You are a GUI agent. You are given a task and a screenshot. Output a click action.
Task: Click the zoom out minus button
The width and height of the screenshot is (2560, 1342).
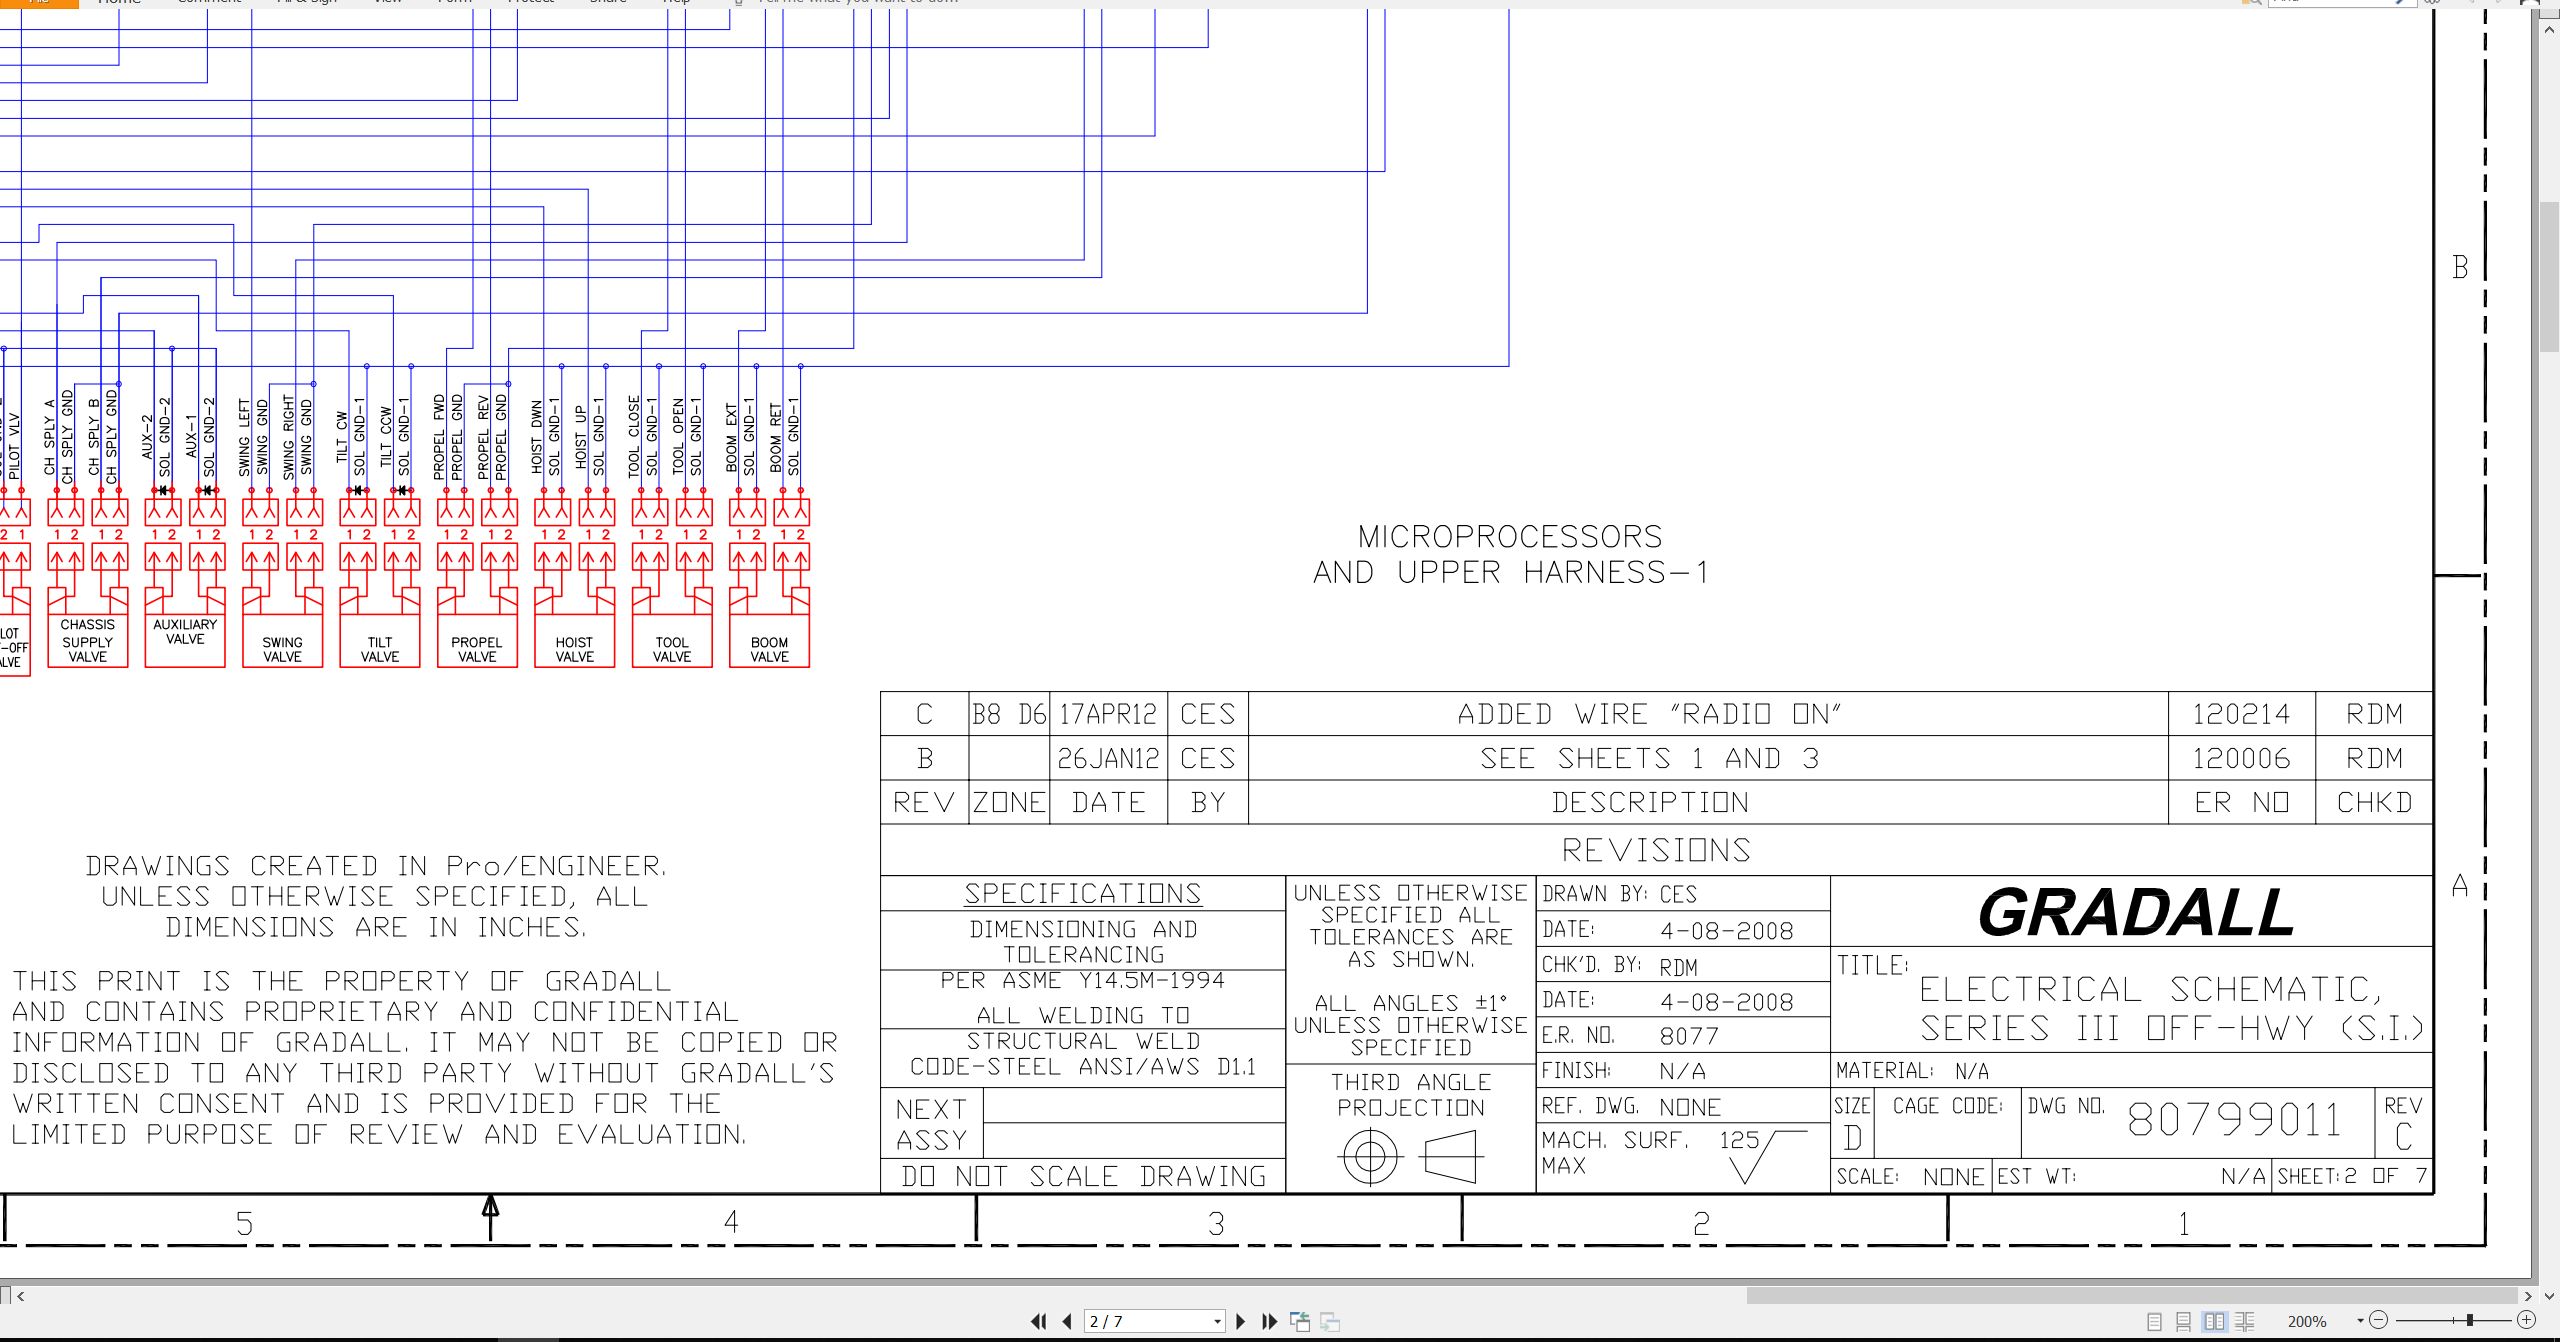point(2379,1320)
